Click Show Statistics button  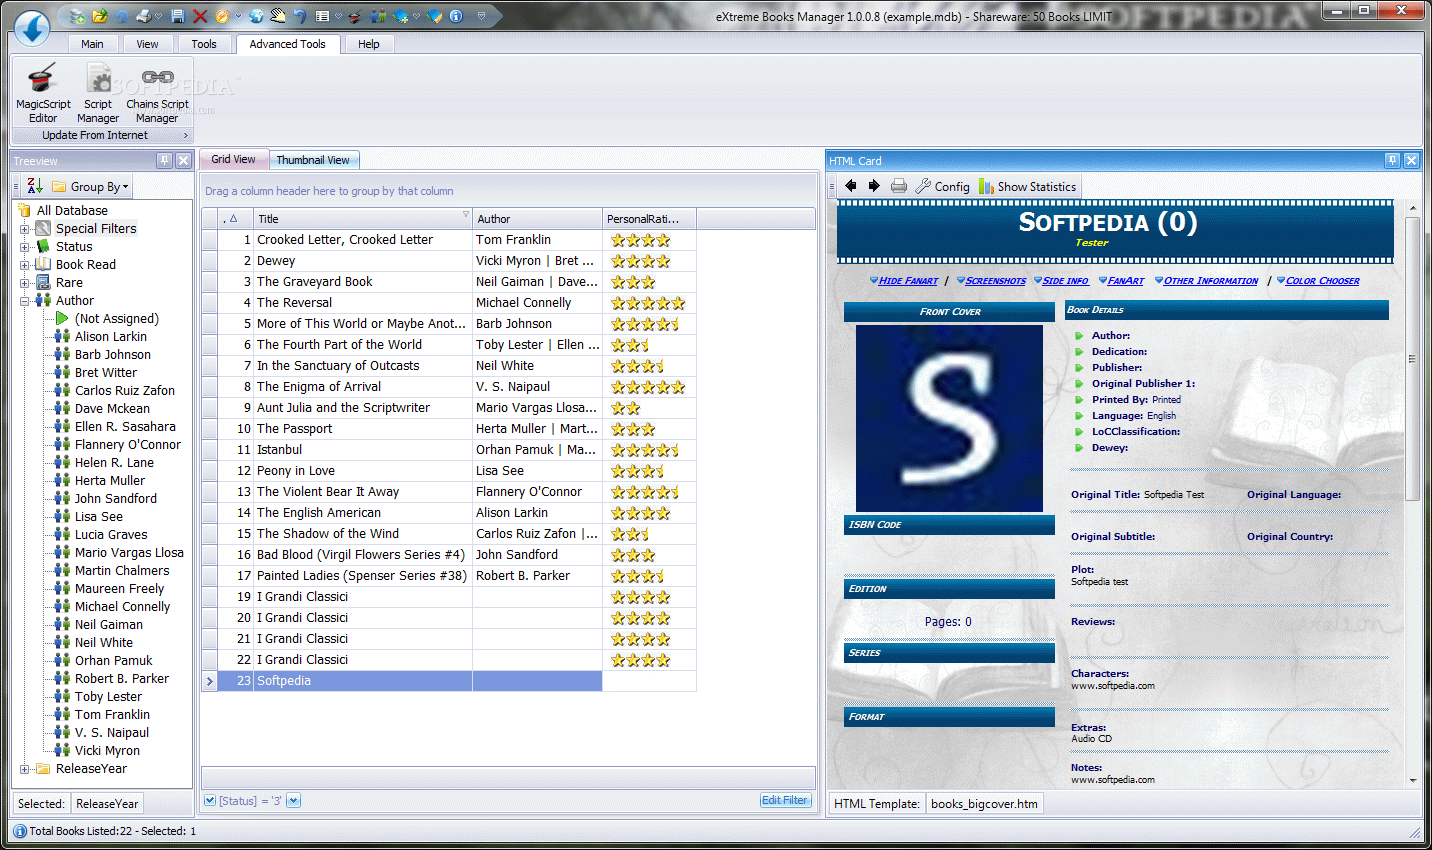[x=1028, y=186]
